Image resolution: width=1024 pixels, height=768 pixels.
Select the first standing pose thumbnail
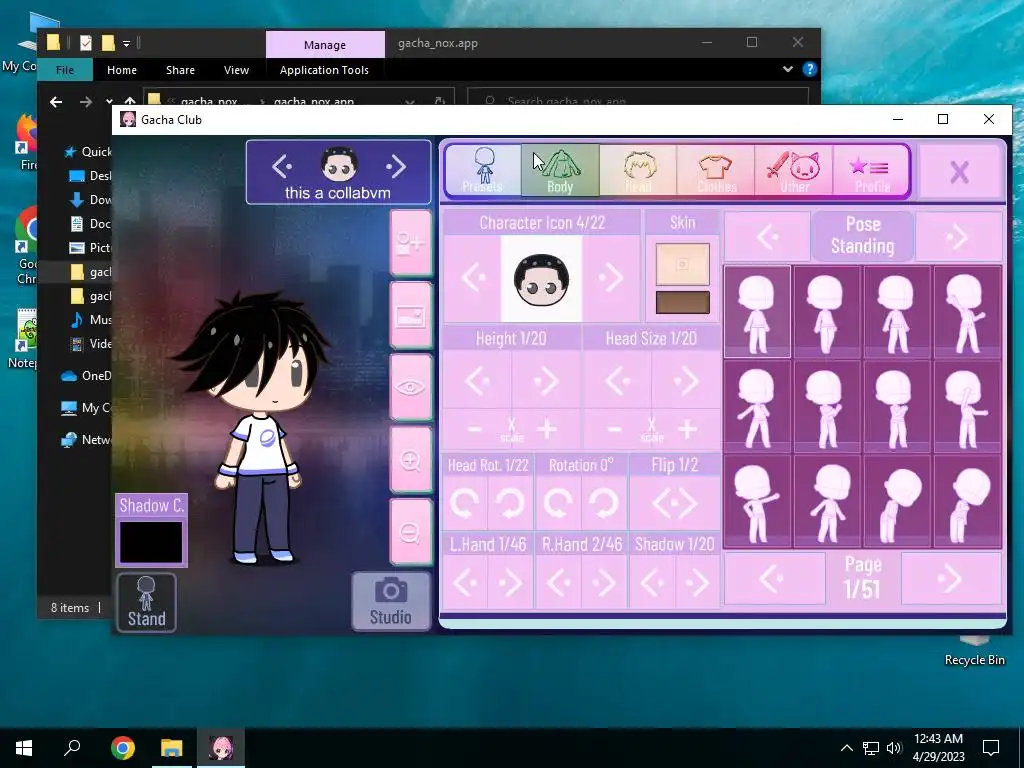coord(758,312)
